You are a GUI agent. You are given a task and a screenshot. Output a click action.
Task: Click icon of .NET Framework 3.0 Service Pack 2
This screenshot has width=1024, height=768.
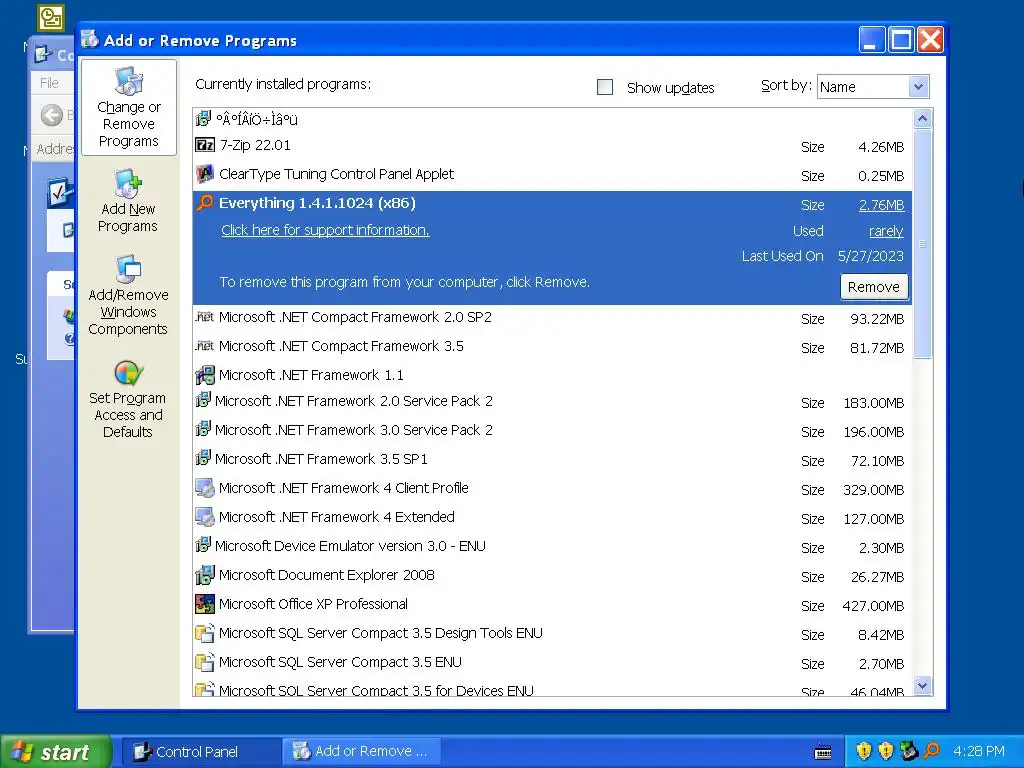(x=203, y=429)
